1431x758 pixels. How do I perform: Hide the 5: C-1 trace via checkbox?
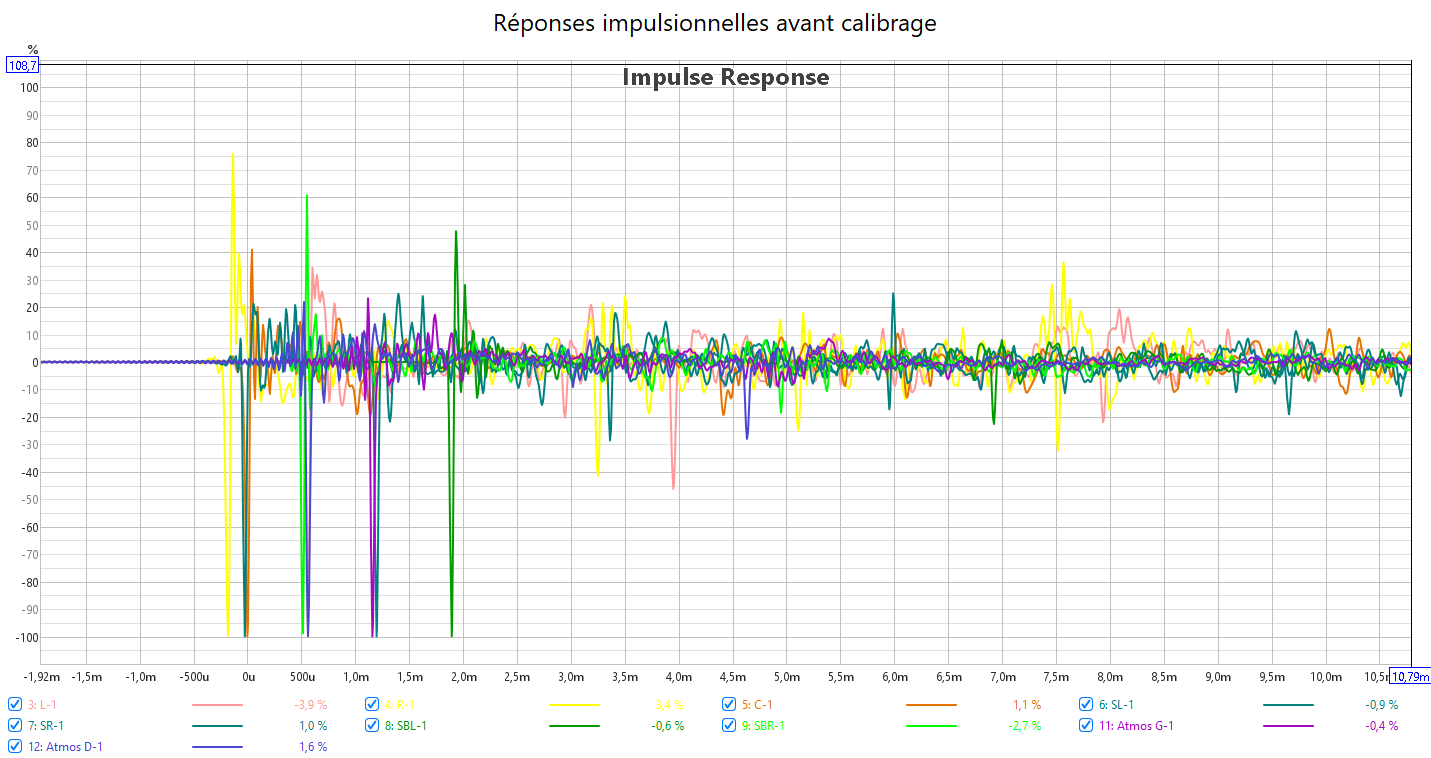coord(729,704)
